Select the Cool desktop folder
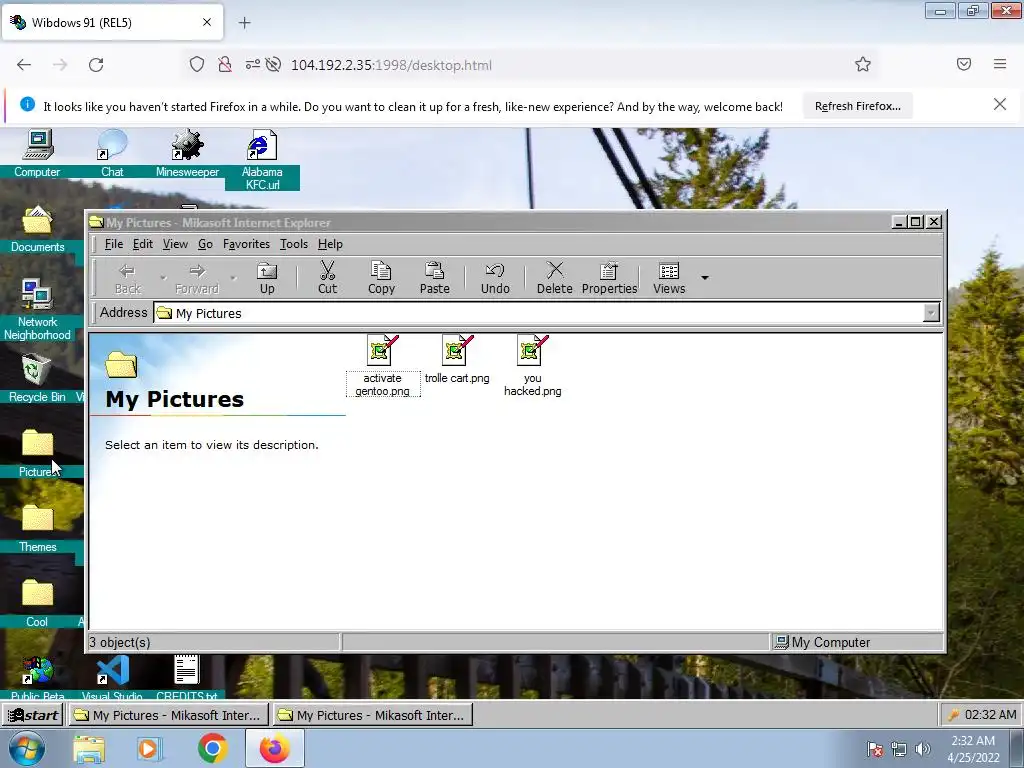This screenshot has height=768, width=1024. point(37,603)
